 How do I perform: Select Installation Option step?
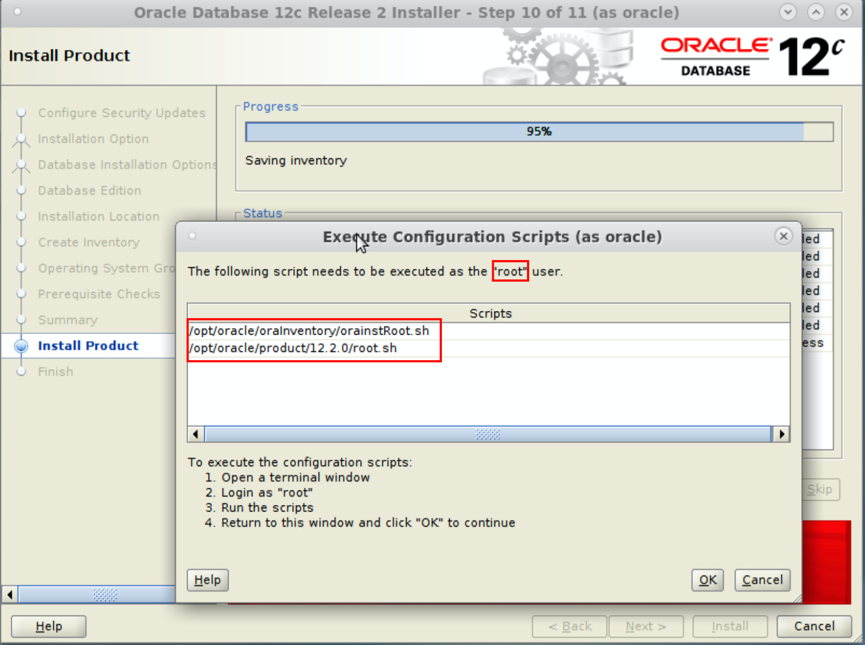(x=93, y=138)
